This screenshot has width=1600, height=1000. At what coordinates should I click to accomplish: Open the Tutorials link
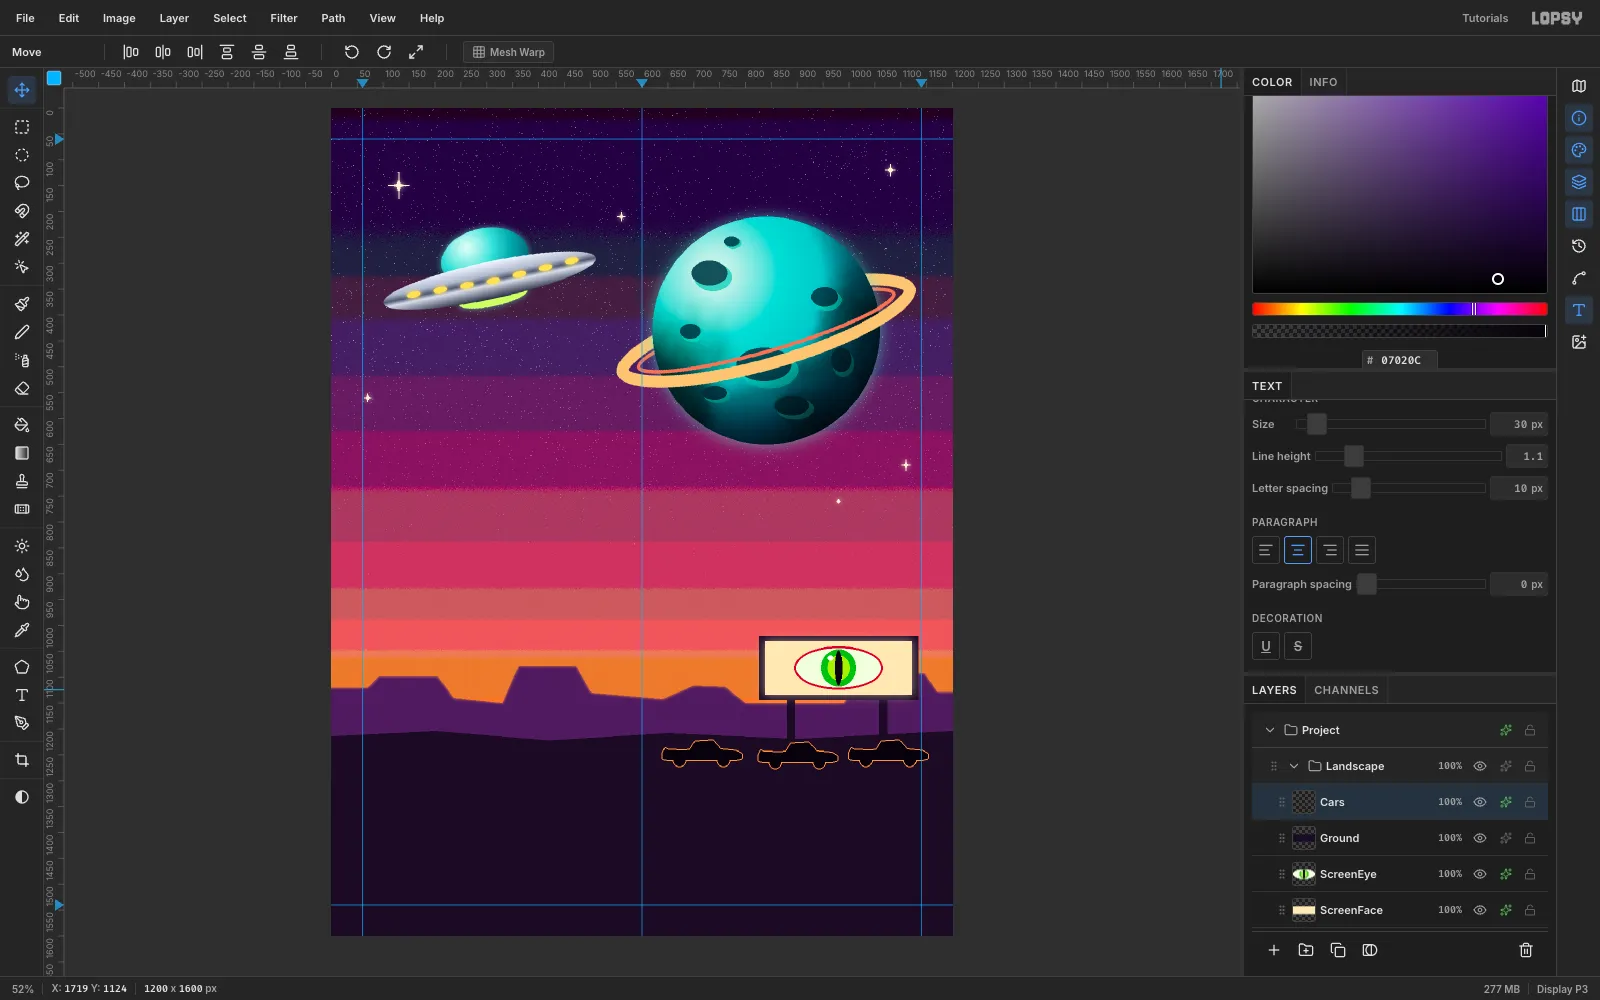(1485, 18)
